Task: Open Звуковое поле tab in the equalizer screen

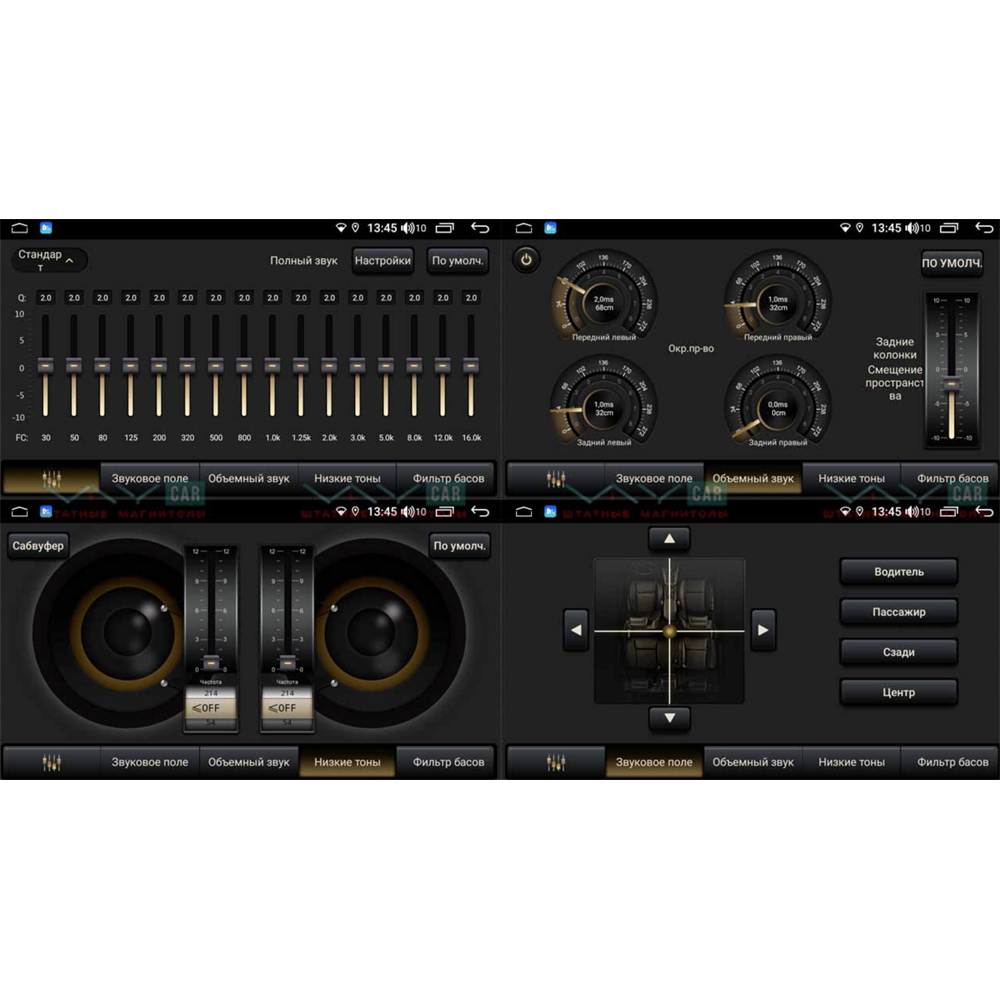Action: tap(150, 478)
